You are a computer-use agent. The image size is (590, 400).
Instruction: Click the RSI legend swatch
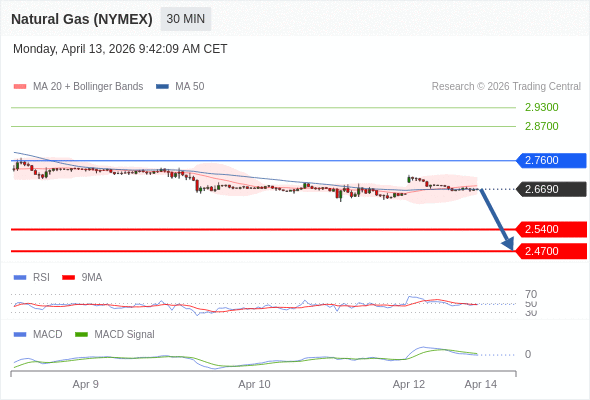pos(20,278)
